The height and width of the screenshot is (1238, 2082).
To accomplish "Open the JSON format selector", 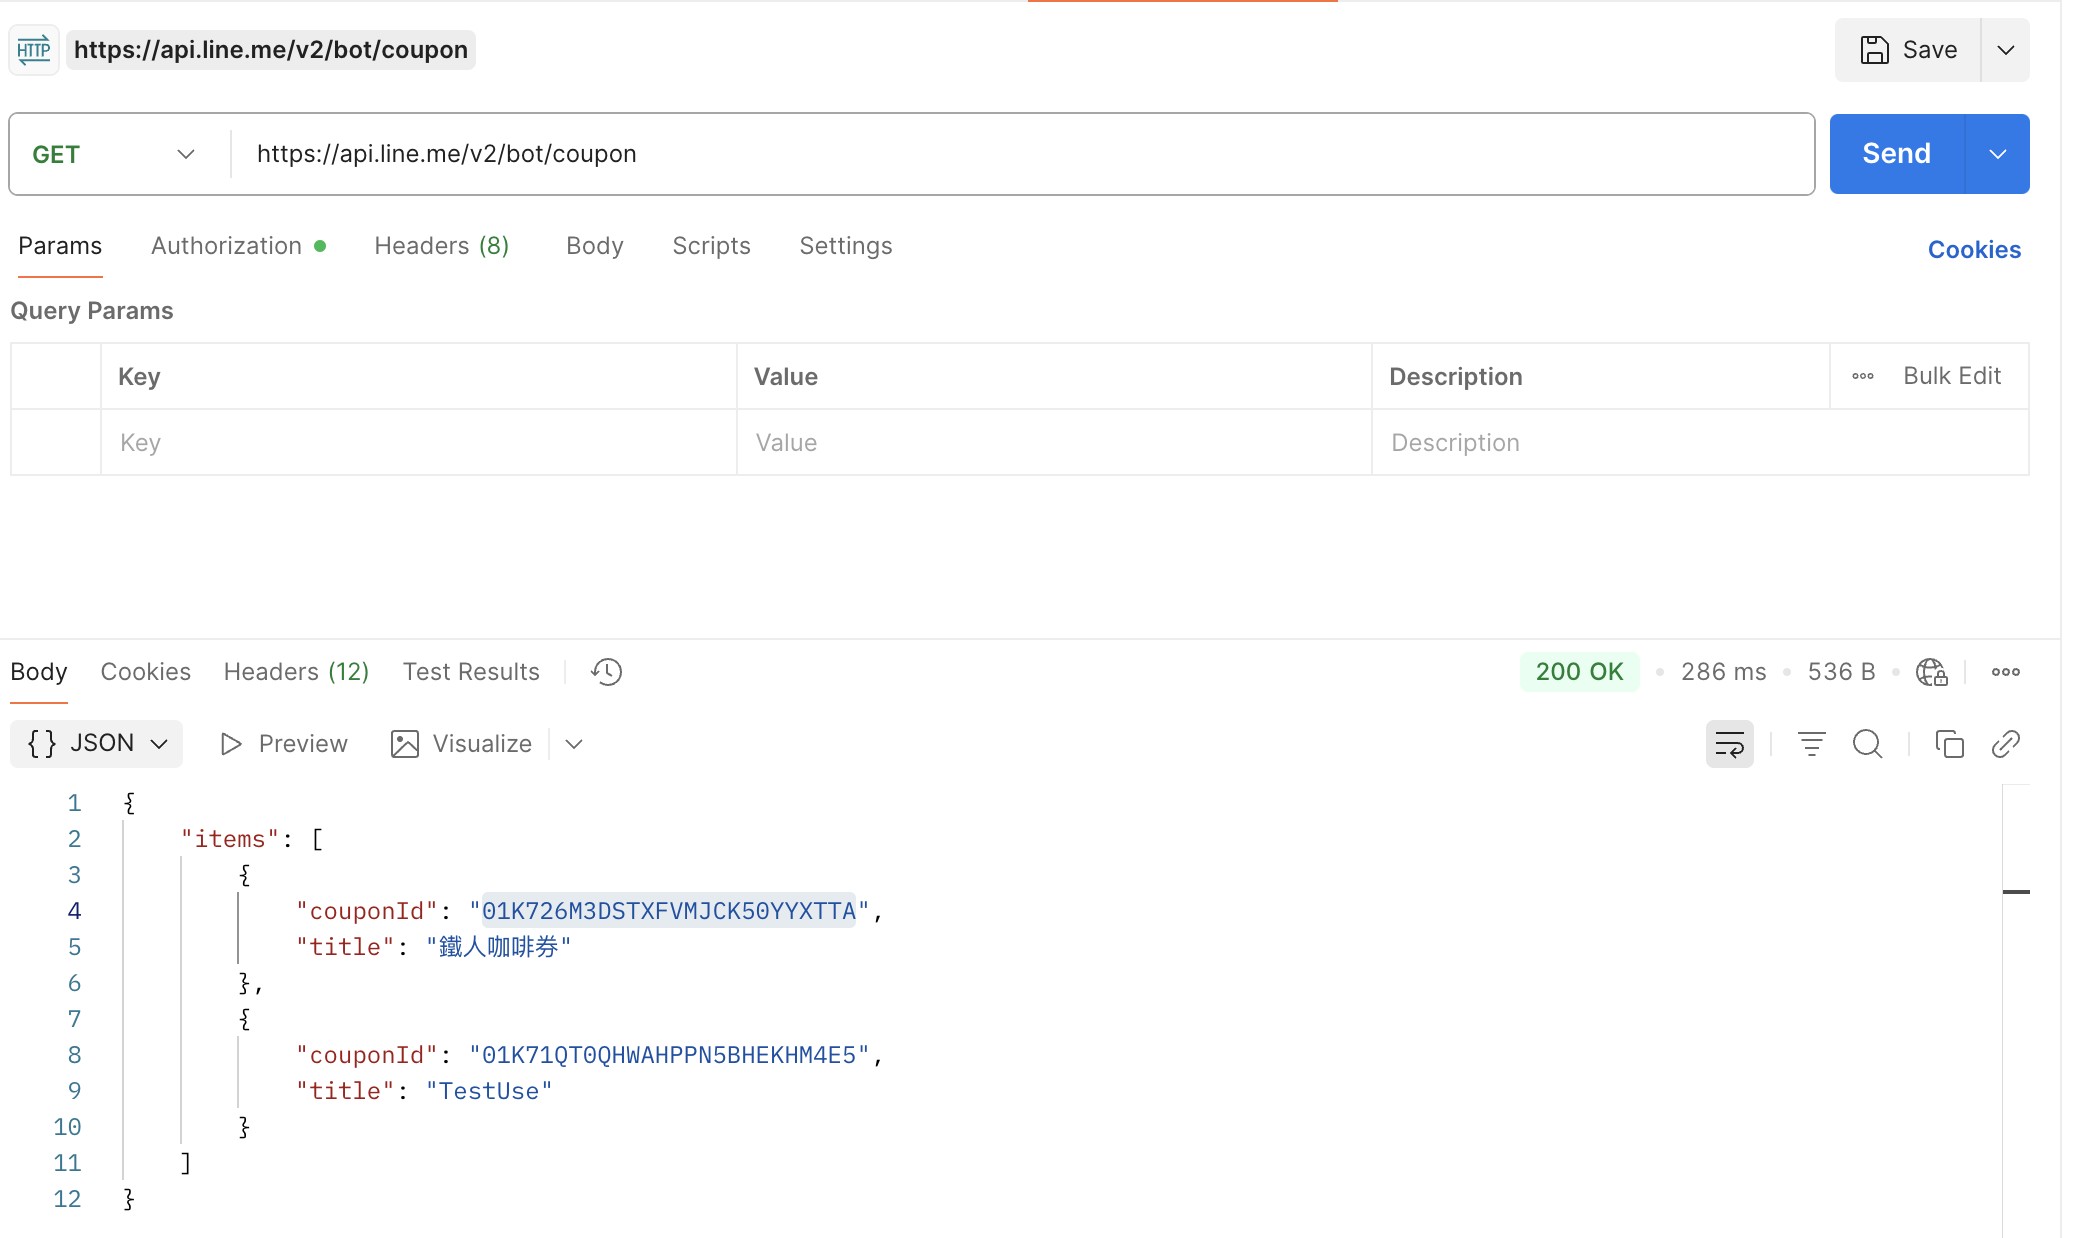I will pyautogui.click(x=97, y=744).
